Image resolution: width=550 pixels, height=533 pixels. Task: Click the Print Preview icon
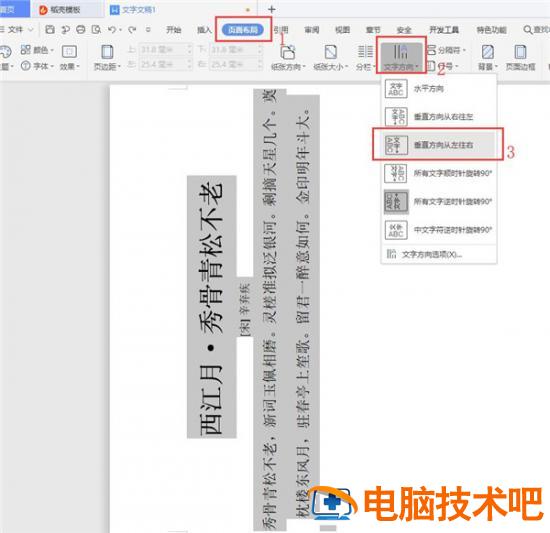[x=96, y=29]
